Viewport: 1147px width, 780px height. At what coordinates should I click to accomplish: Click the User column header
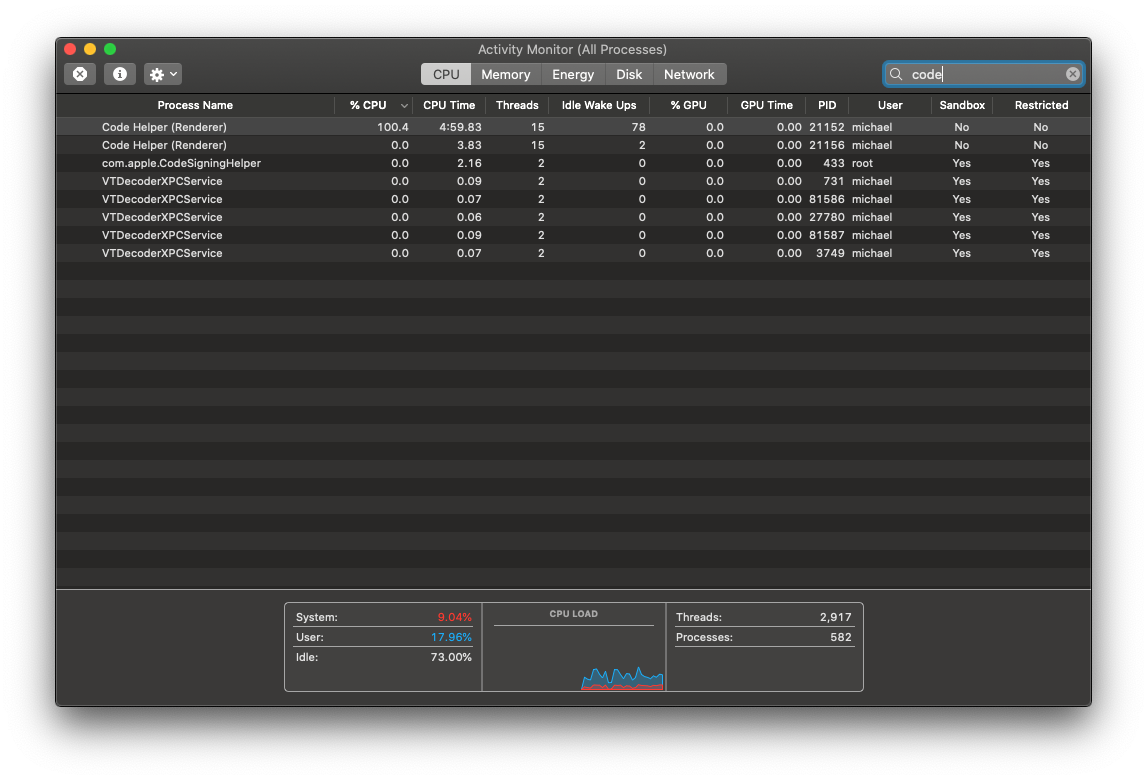point(889,105)
